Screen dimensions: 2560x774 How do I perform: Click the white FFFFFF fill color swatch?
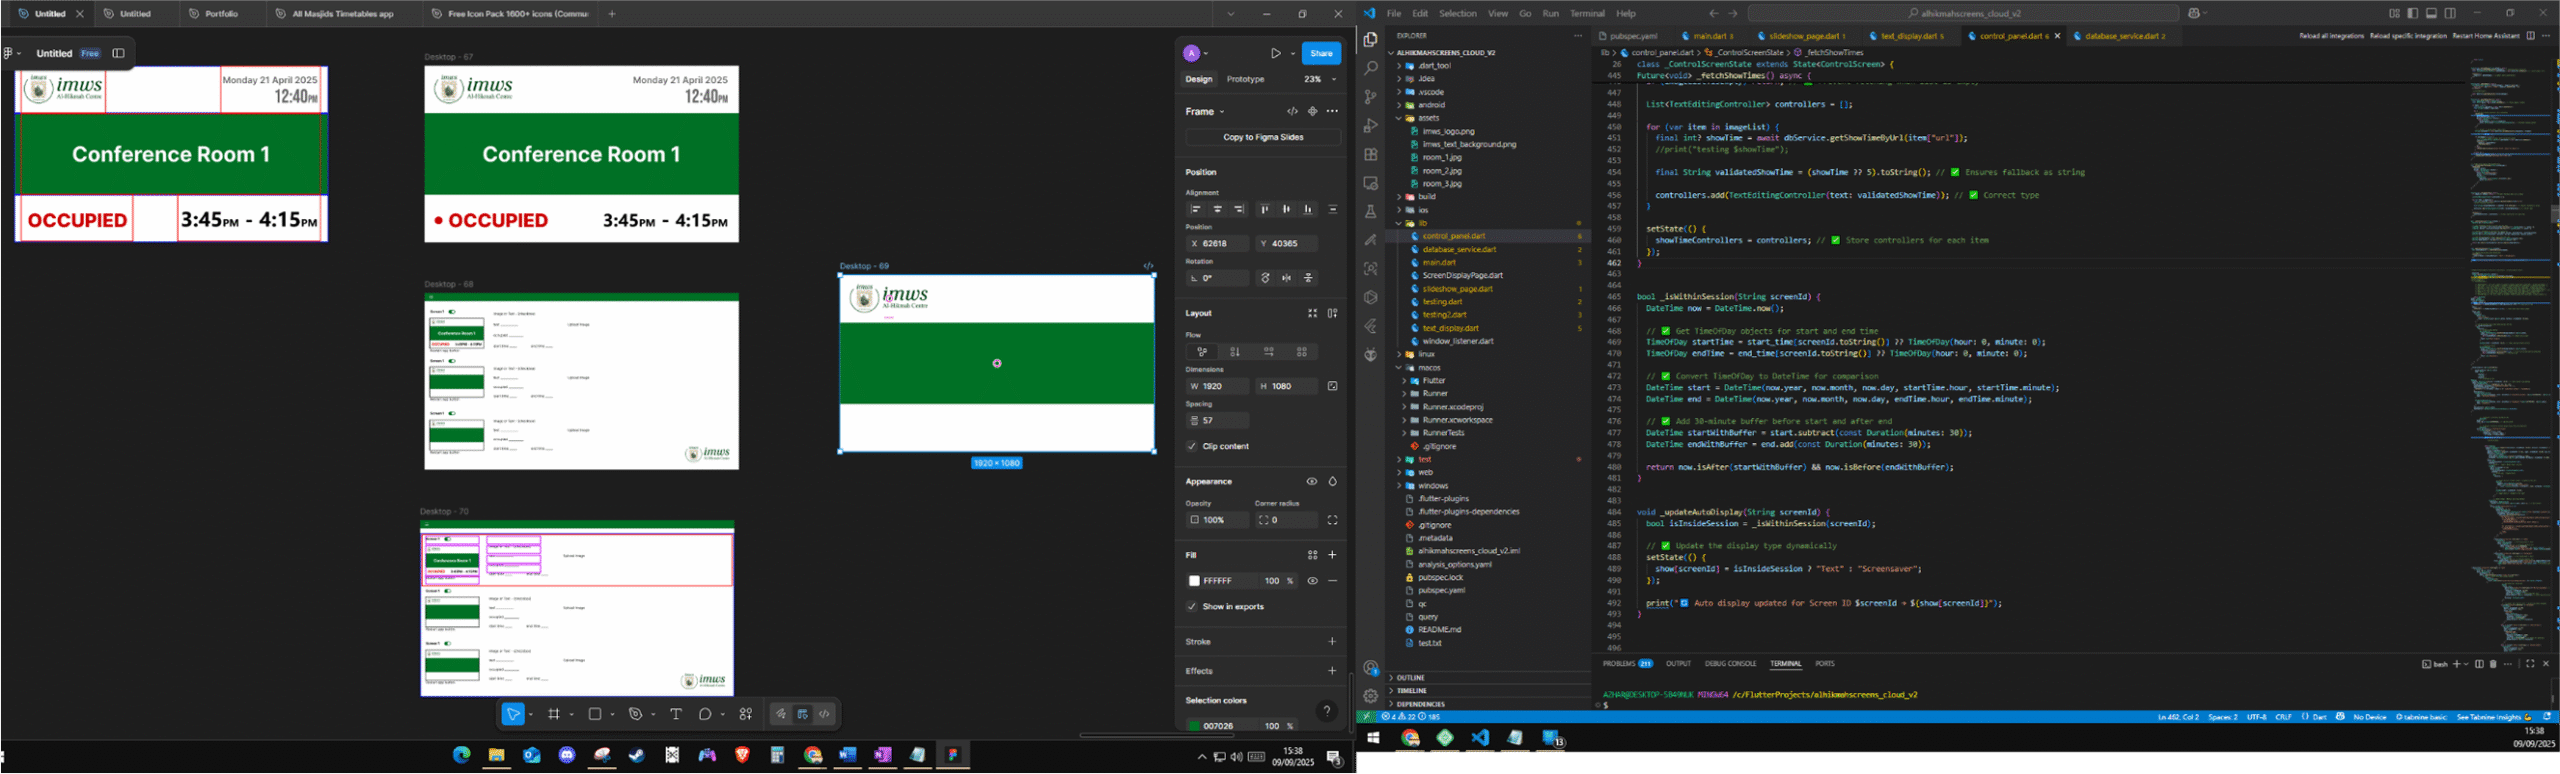[x=1194, y=581]
